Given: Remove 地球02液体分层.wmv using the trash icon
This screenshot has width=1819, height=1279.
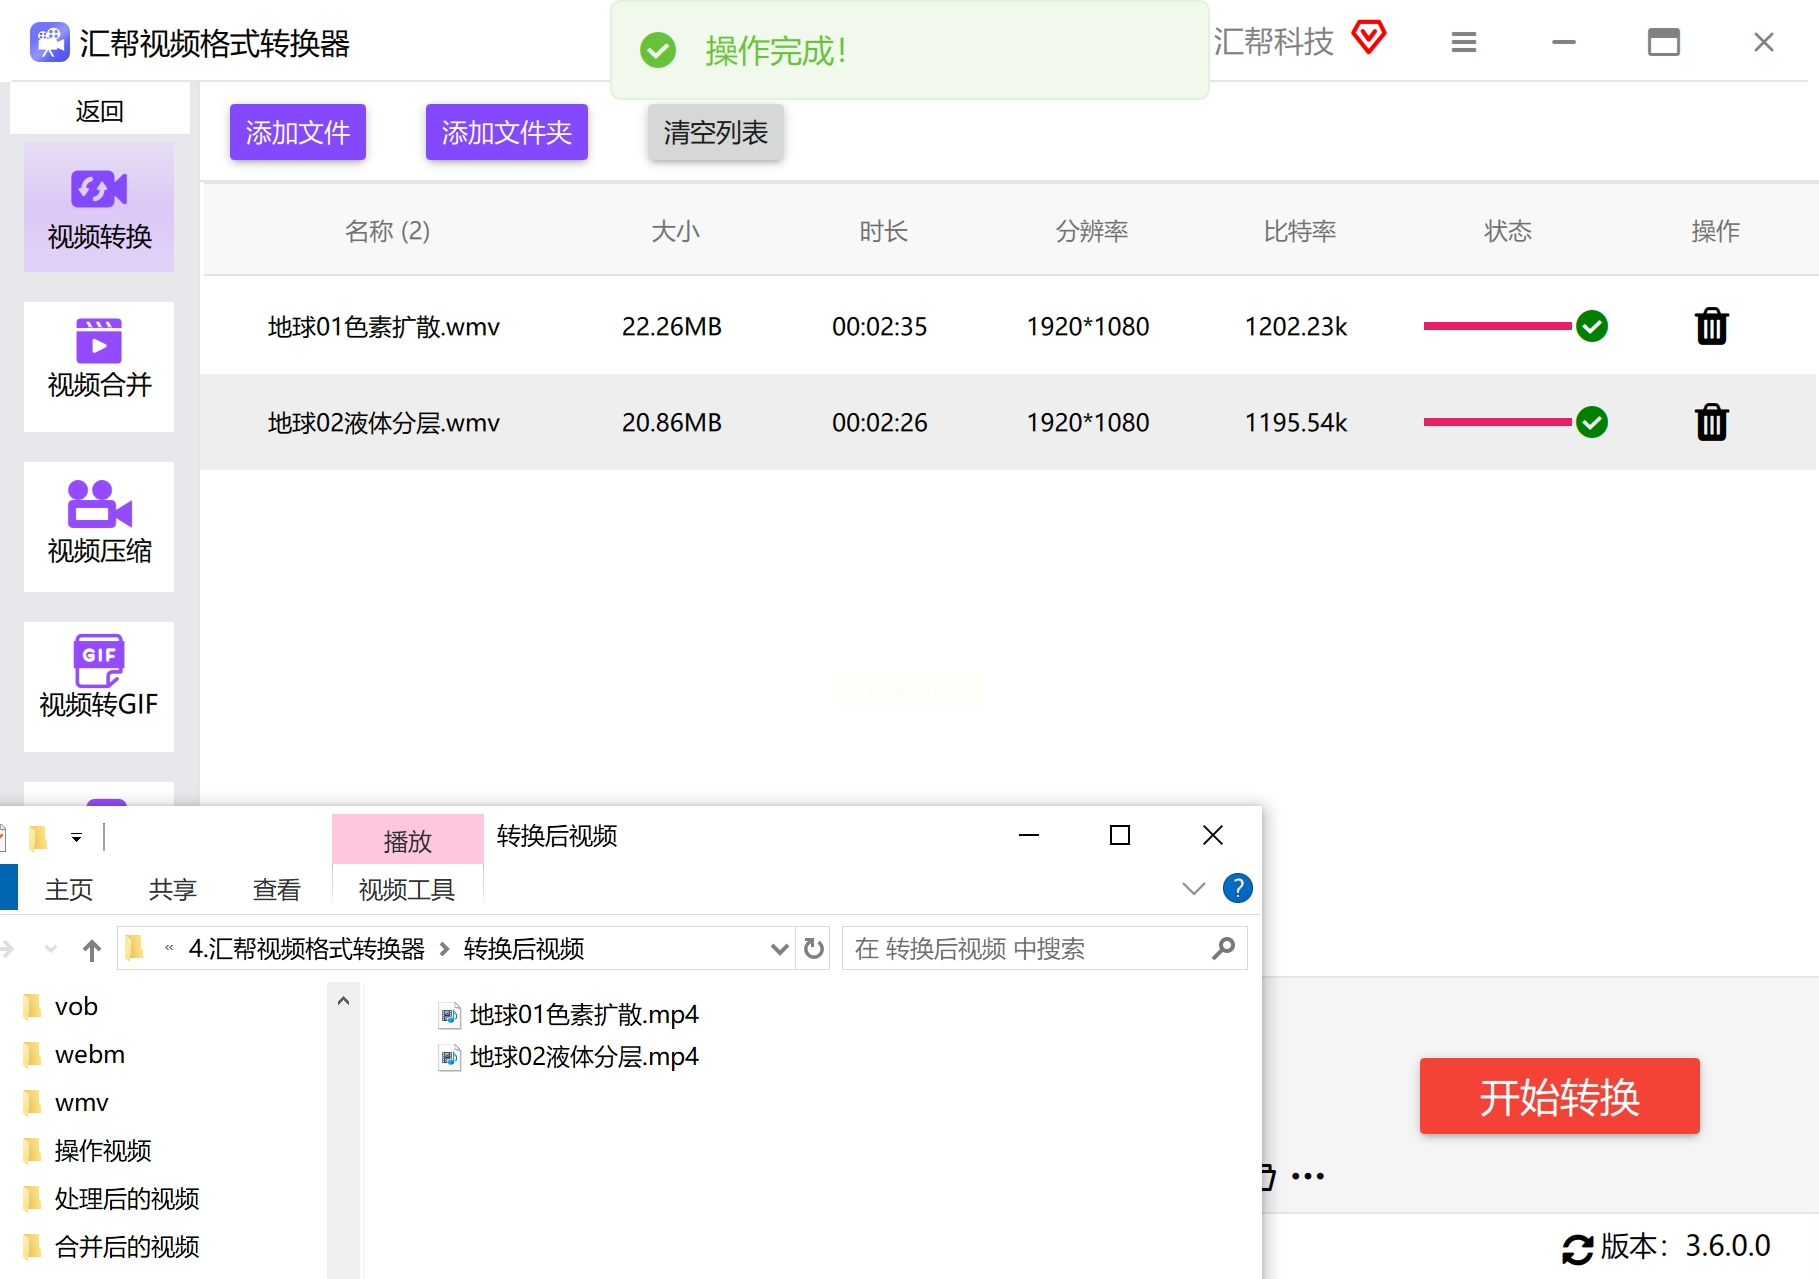Looking at the screenshot, I should (x=1711, y=422).
